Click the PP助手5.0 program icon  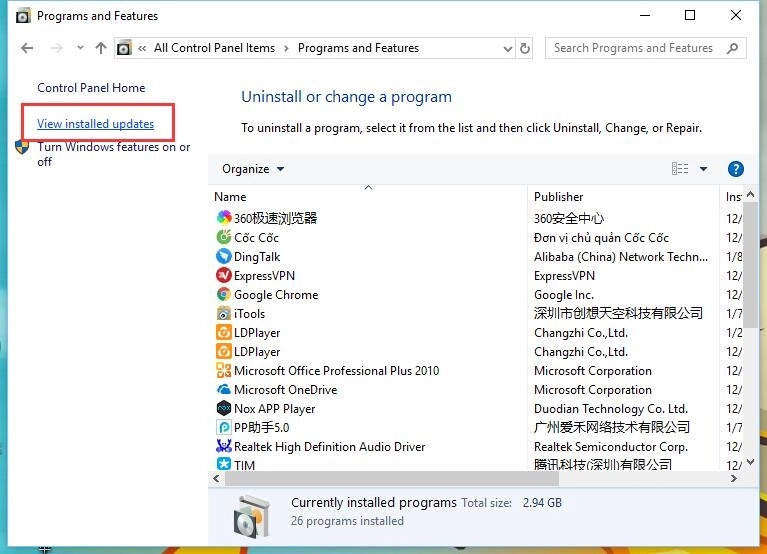[x=224, y=427]
